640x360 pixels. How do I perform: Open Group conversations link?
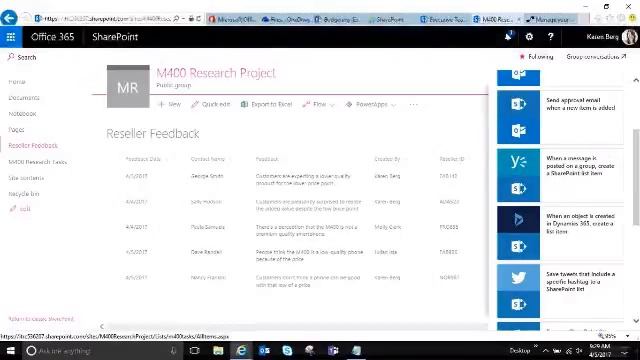(596, 57)
